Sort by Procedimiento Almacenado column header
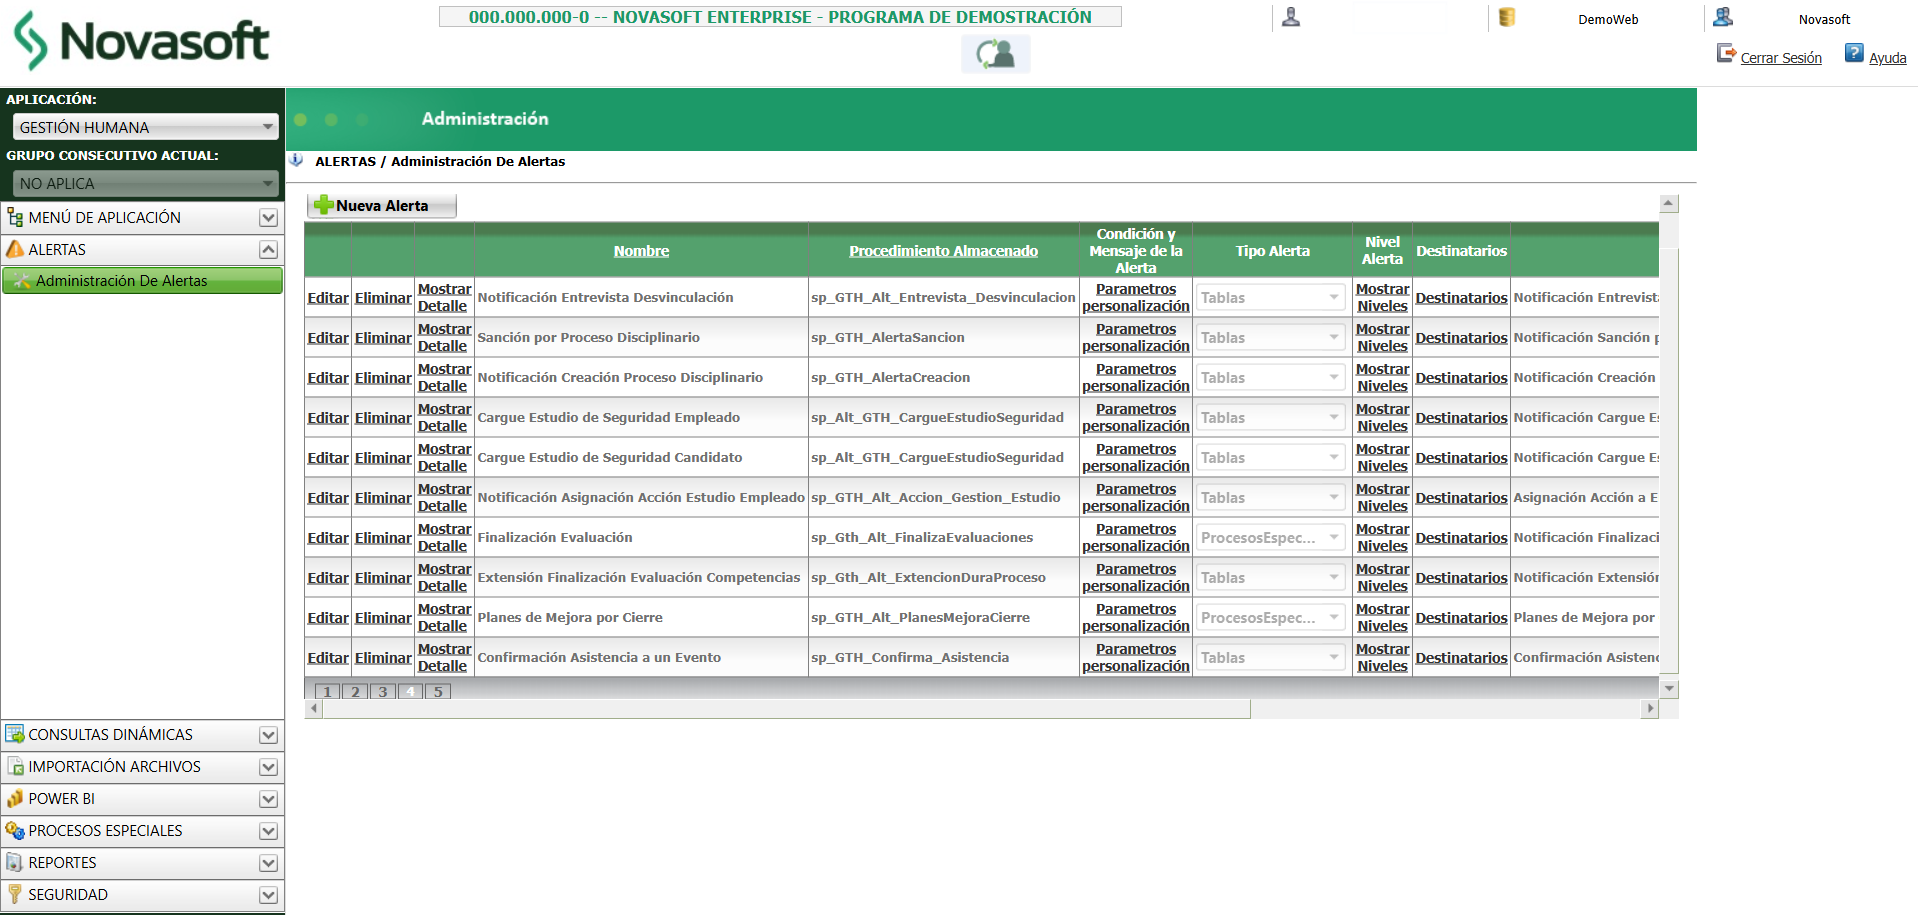 coord(943,251)
